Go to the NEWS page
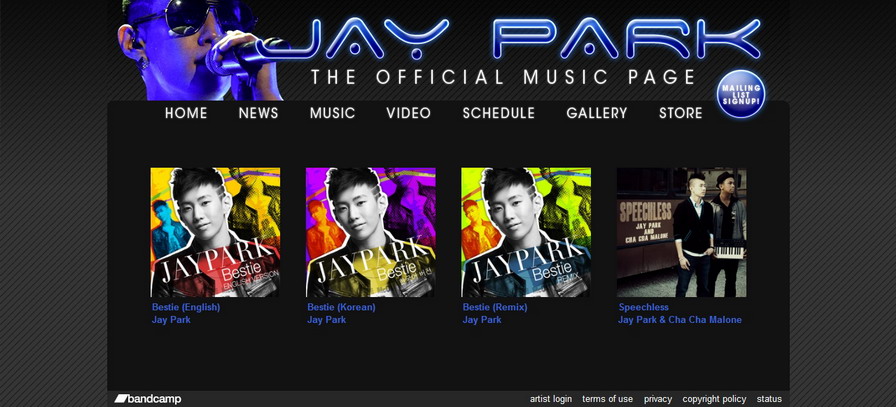The height and width of the screenshot is (407, 896). [258, 113]
